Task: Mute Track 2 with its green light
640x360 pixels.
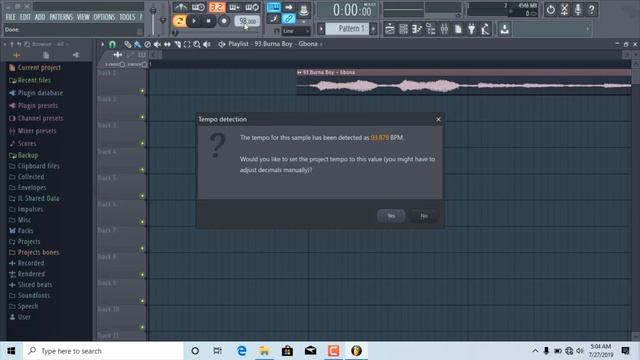Action: pyautogui.click(x=142, y=117)
